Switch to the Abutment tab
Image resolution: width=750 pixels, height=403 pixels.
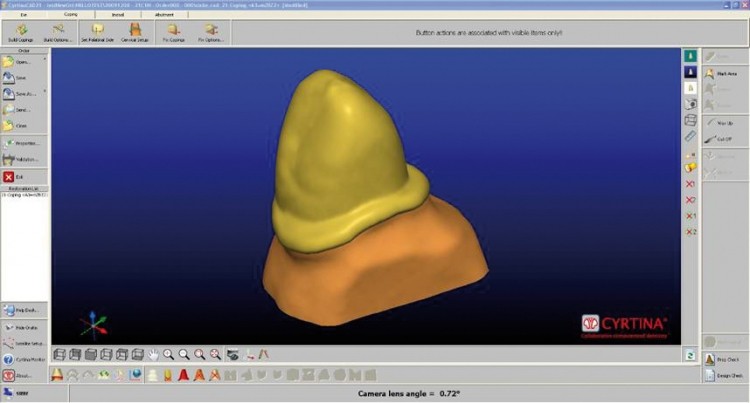pyautogui.click(x=164, y=15)
